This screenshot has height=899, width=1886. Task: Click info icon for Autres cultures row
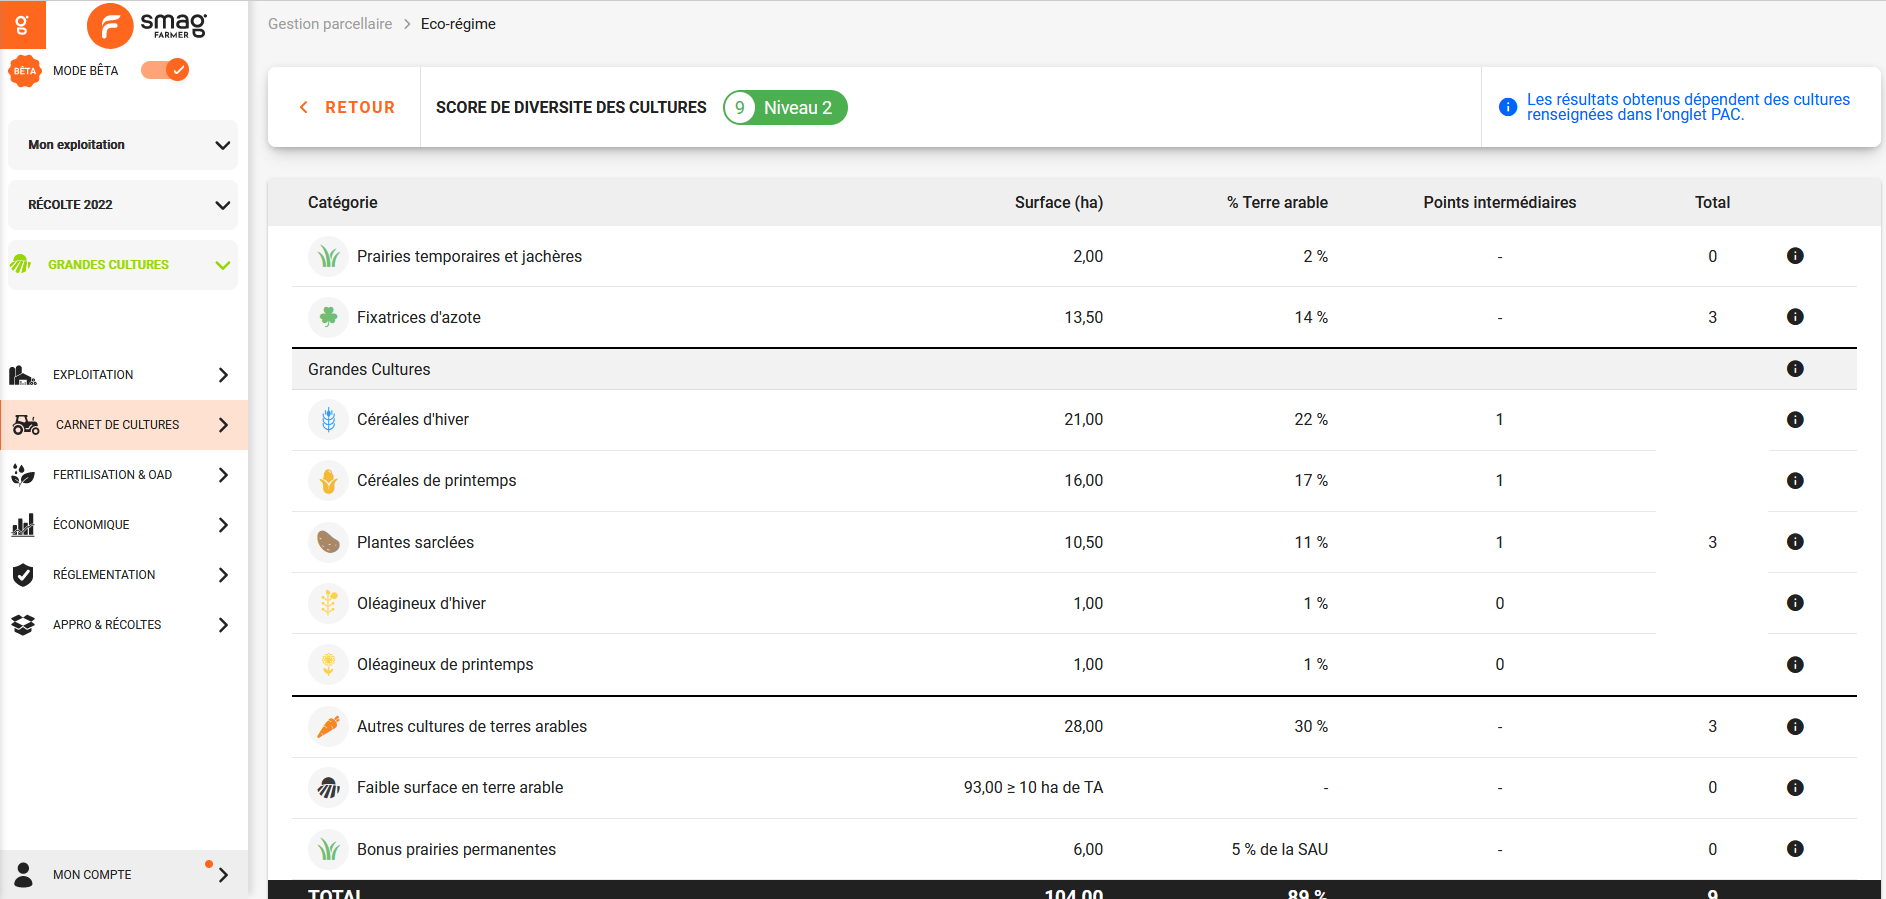point(1795,727)
